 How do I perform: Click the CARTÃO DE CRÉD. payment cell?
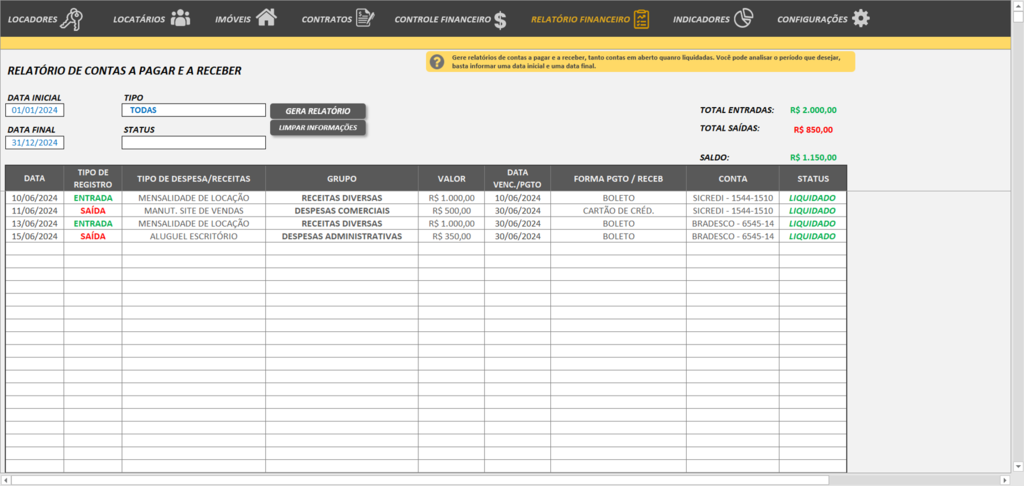(x=618, y=210)
